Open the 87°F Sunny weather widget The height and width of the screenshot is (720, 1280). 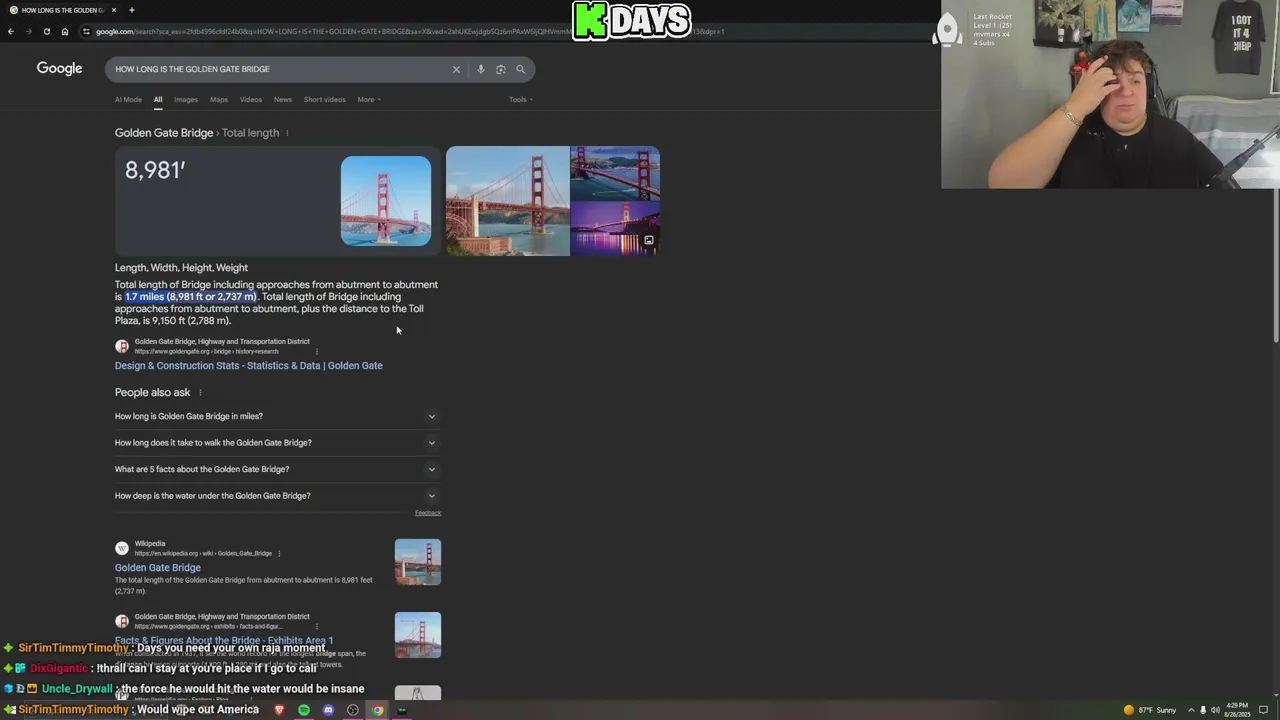click(x=1150, y=710)
